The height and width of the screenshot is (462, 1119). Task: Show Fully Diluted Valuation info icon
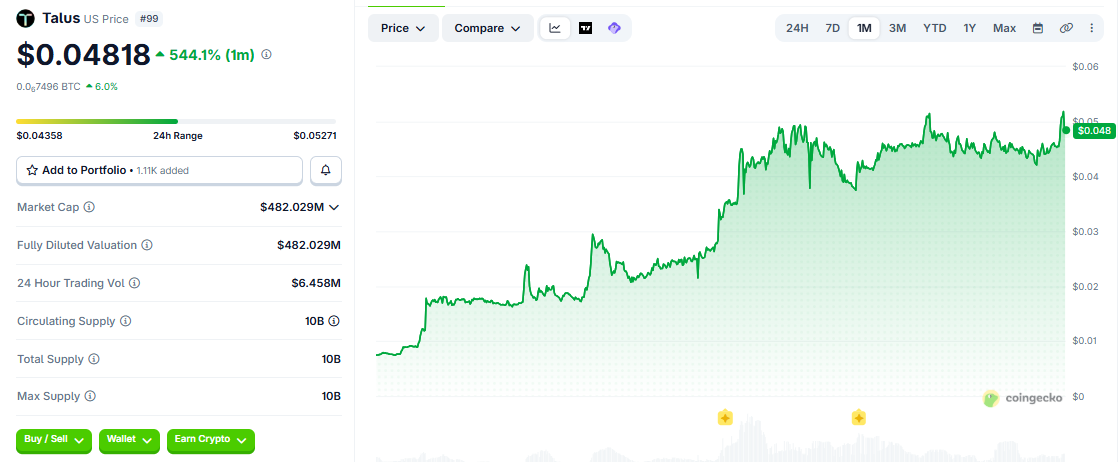pos(146,245)
